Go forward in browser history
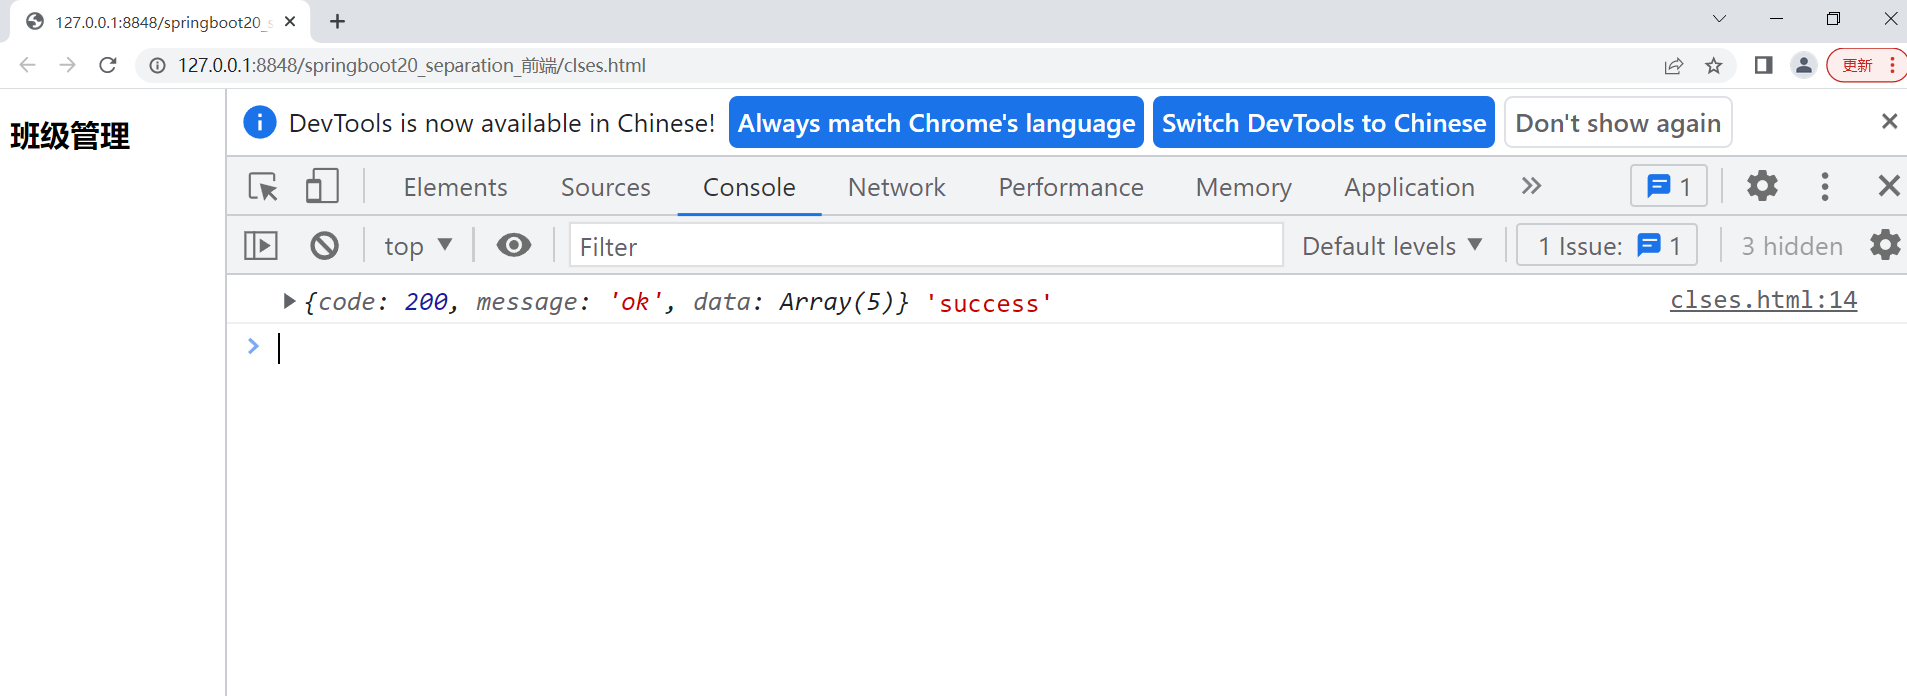The width and height of the screenshot is (1907, 696). point(67,65)
